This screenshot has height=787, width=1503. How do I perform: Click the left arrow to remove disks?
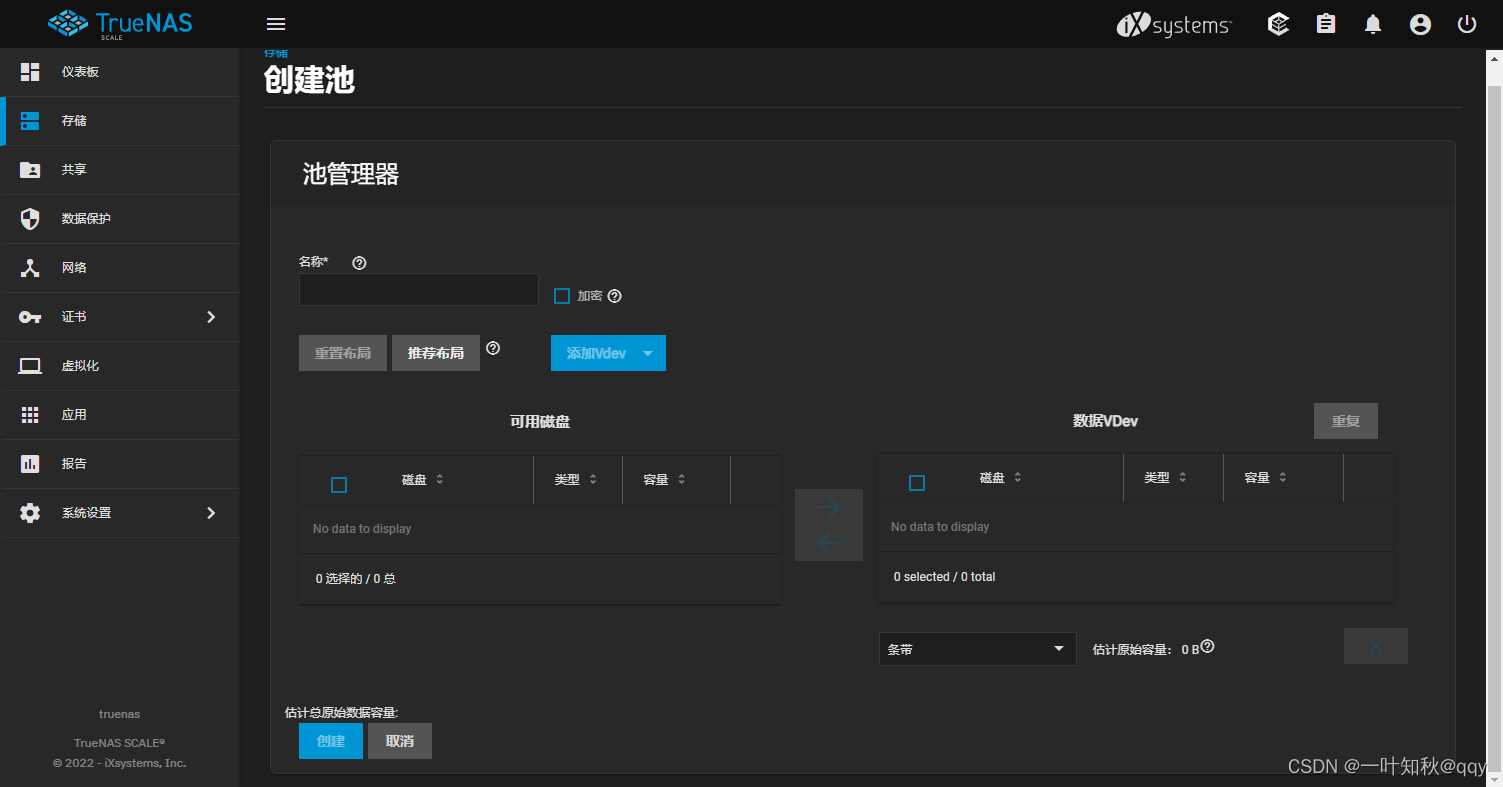click(828, 543)
